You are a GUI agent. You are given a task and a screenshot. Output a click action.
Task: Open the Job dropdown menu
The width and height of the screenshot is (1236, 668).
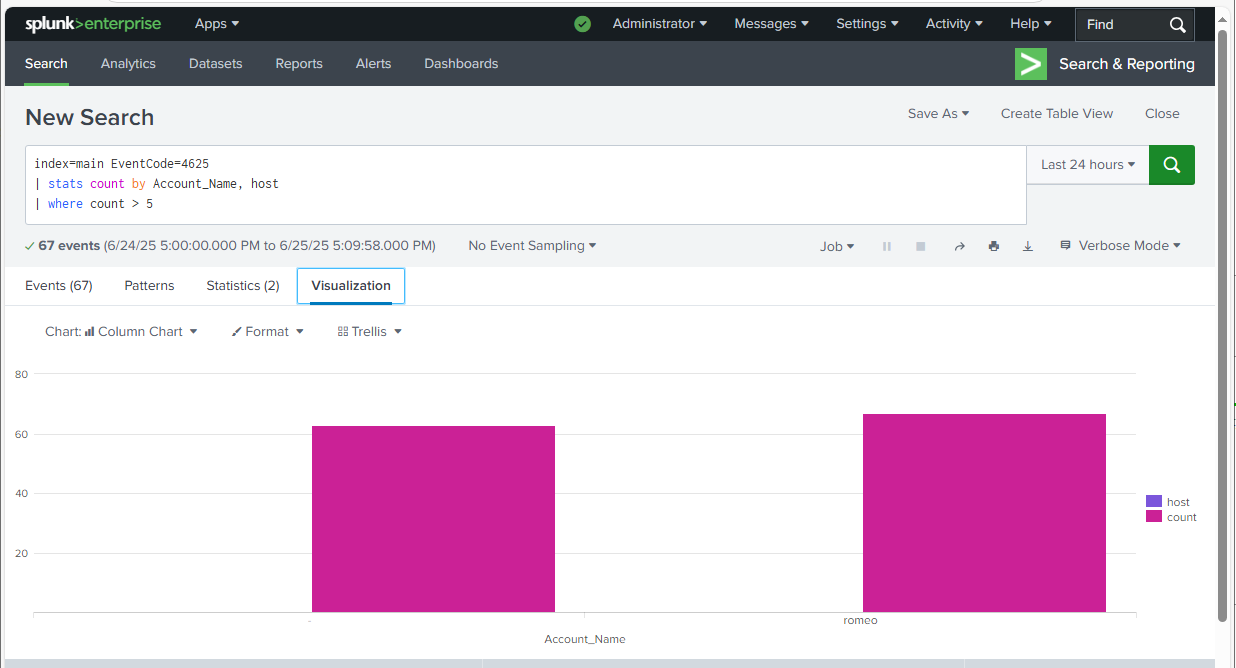pyautogui.click(x=837, y=246)
